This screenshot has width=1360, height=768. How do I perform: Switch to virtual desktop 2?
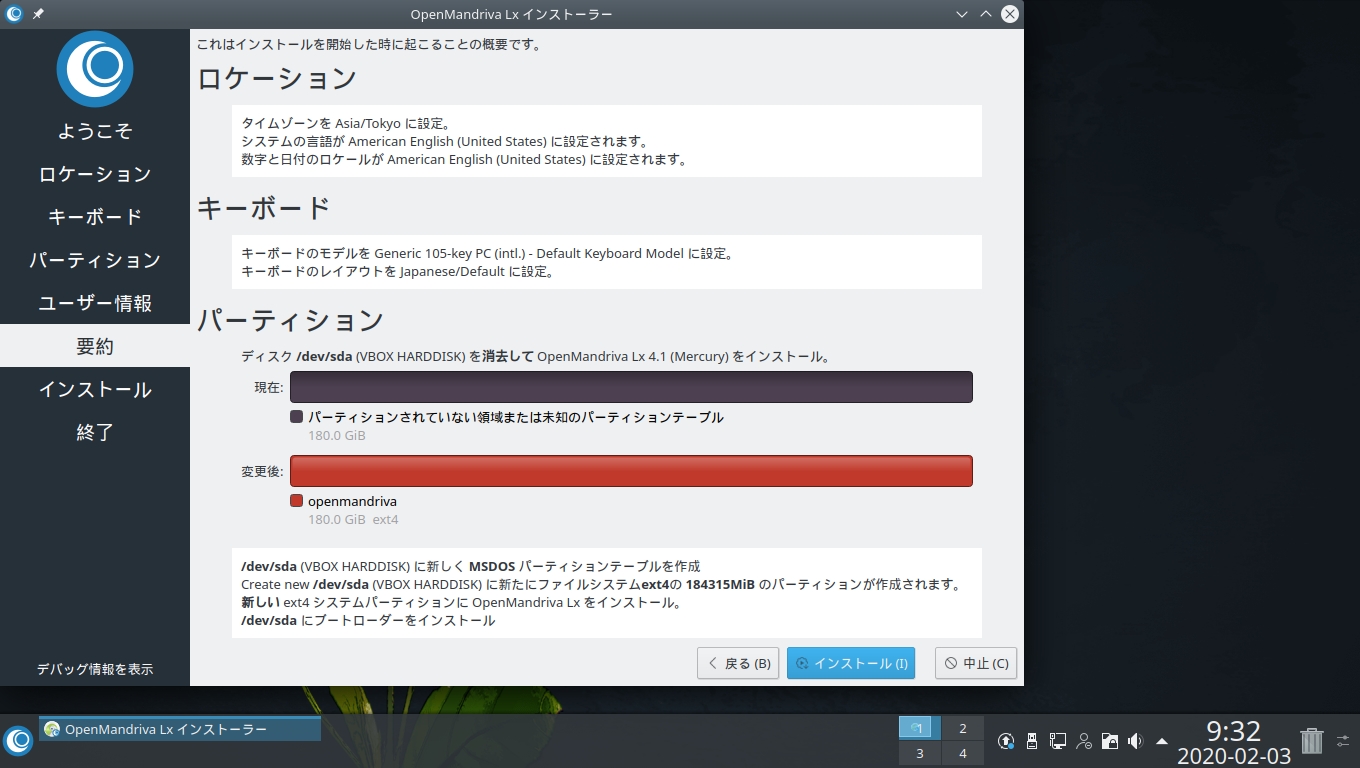tap(963, 728)
